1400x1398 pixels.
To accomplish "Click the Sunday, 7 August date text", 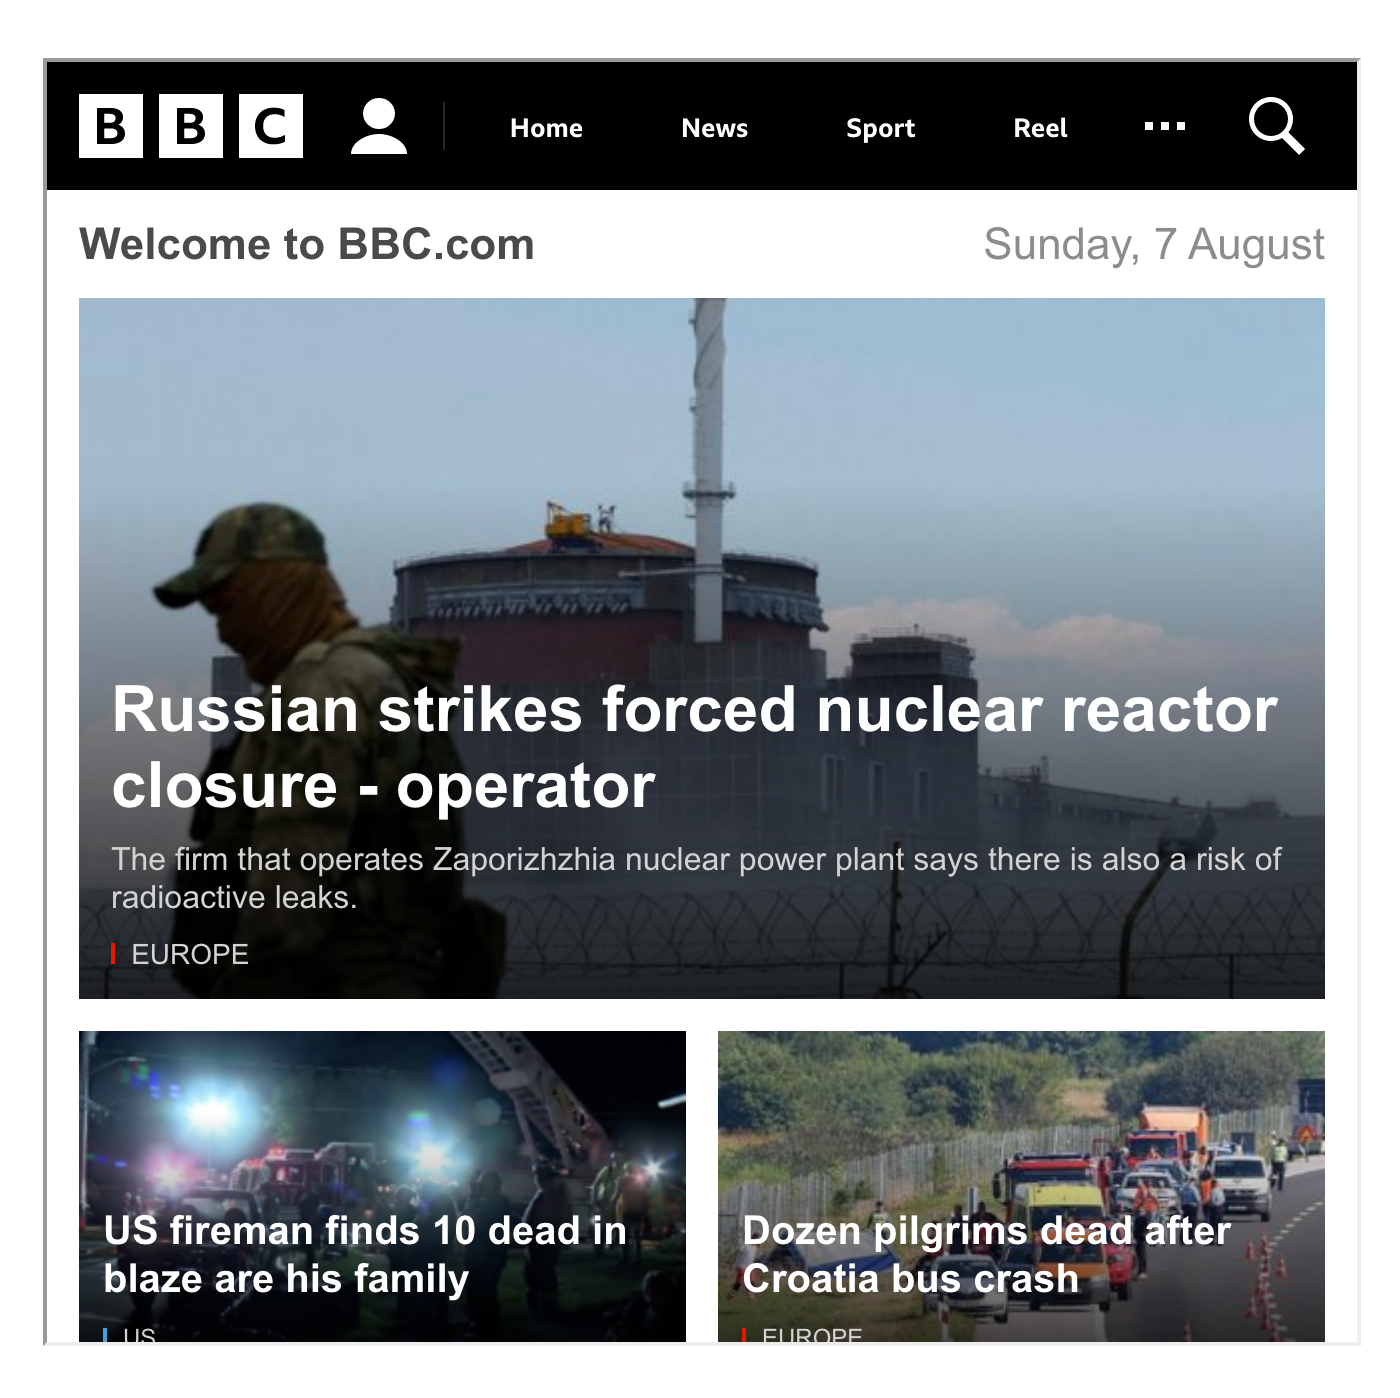I will pyautogui.click(x=1154, y=245).
